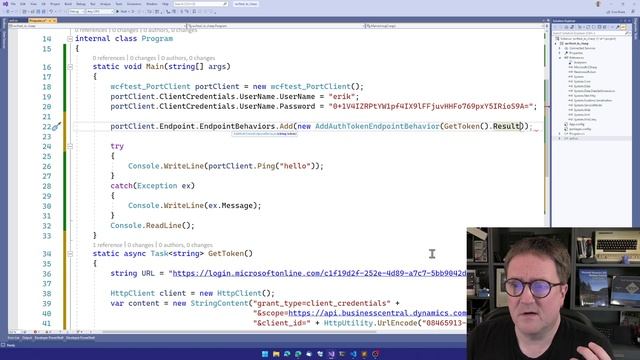Image resolution: width=640 pixels, height=360 pixels.
Task: Click the Home icon in Solution Explorer
Action: [567, 27]
